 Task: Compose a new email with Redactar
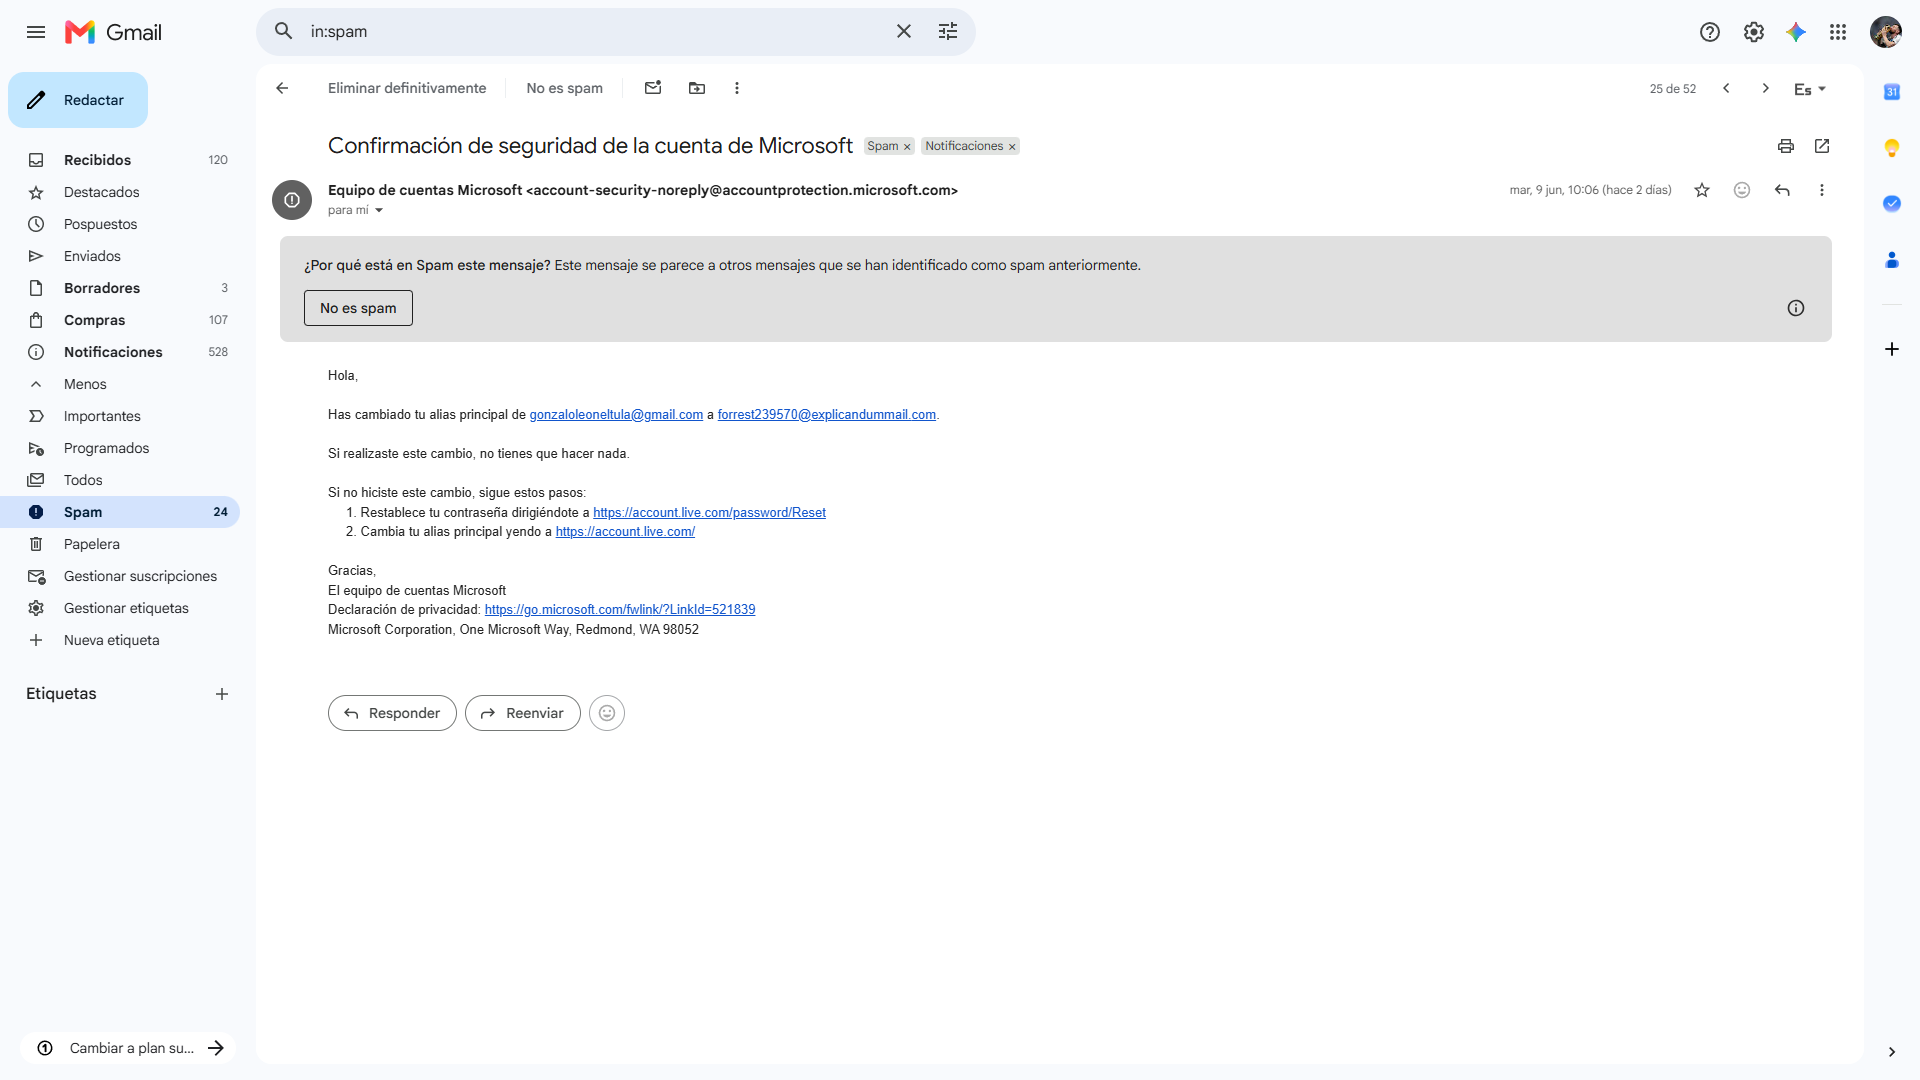(x=78, y=100)
